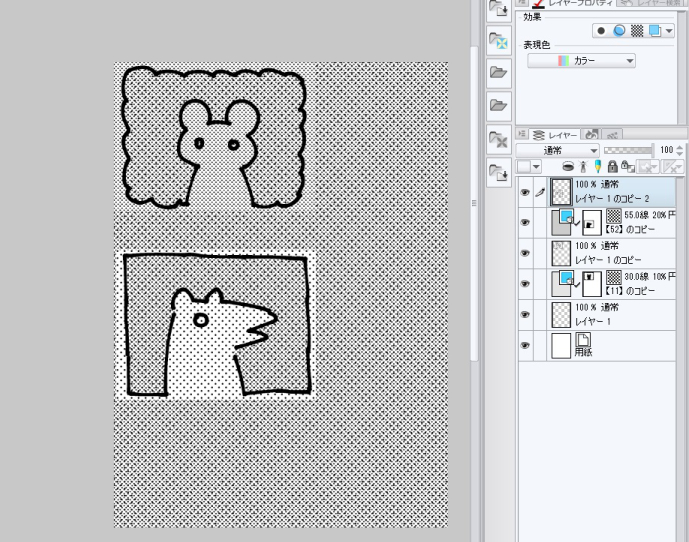Viewport: 689px width, 542px height.
Task: Click the Clip to layer below icon
Action: [x=567, y=167]
